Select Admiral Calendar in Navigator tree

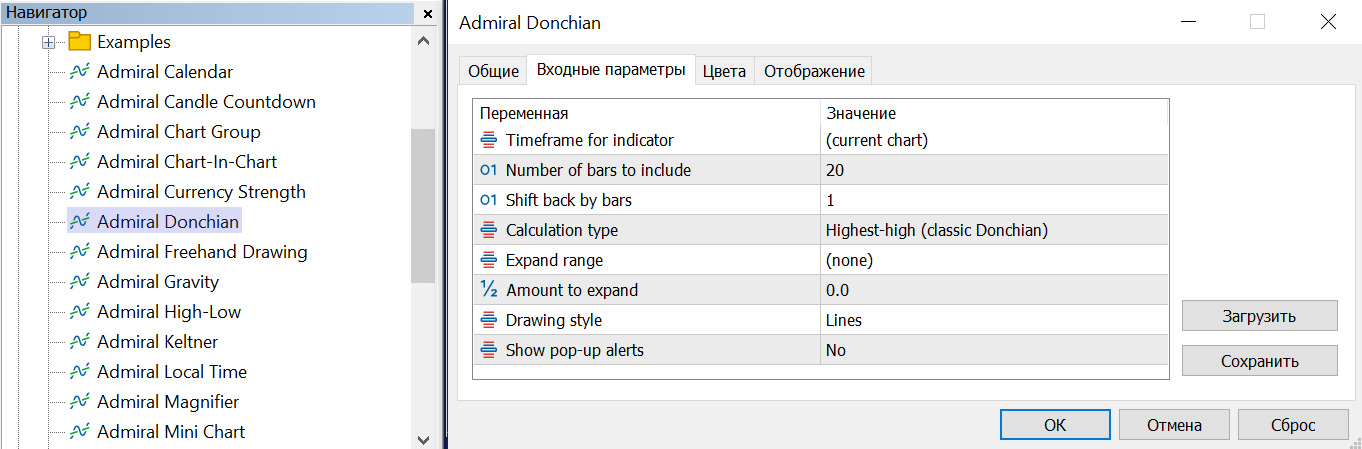pos(165,72)
